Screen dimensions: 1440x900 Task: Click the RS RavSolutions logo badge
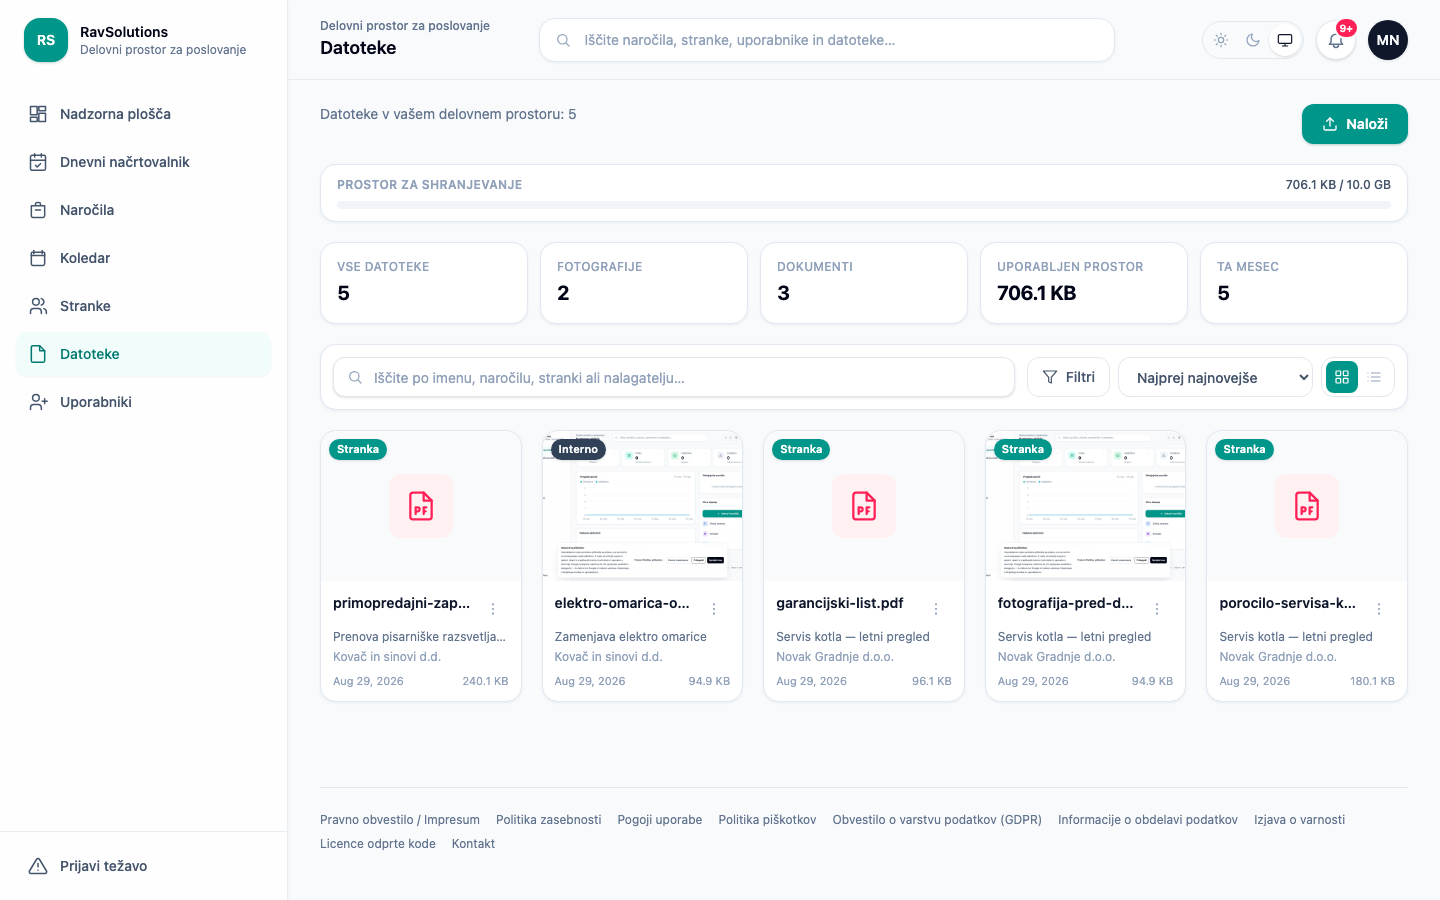(x=46, y=40)
